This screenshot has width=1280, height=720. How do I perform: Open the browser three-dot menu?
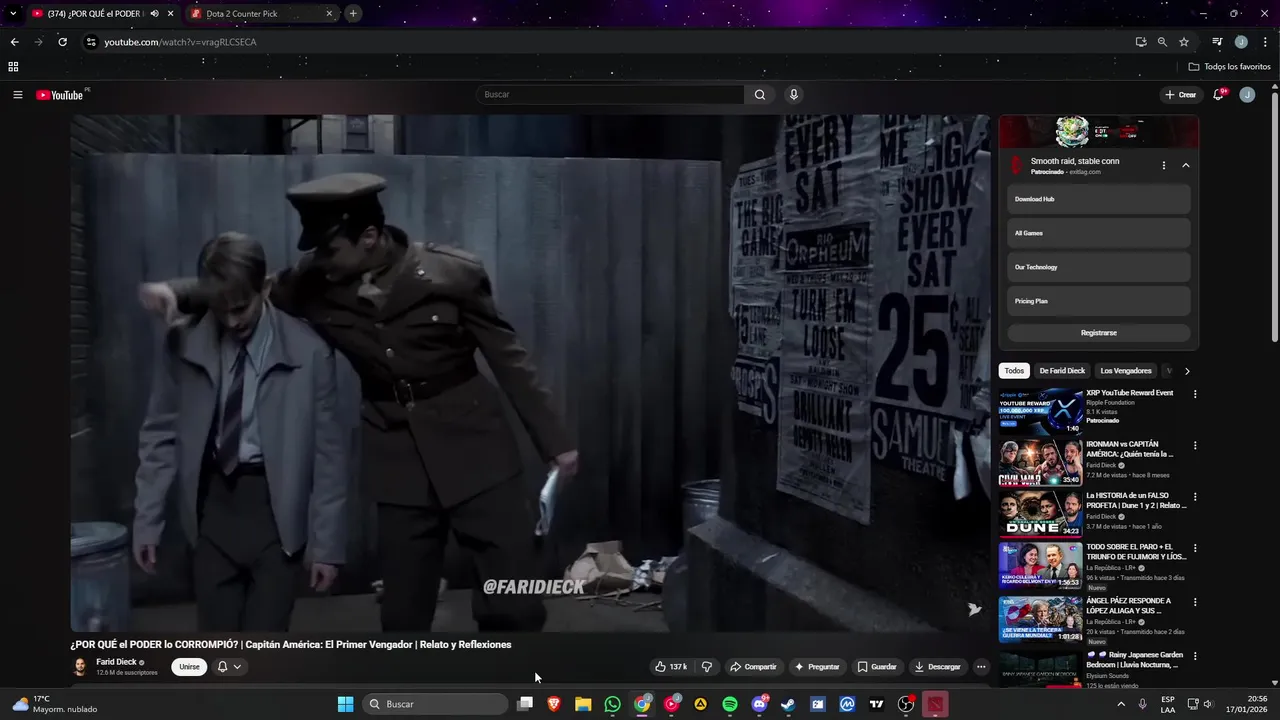coord(1264,42)
